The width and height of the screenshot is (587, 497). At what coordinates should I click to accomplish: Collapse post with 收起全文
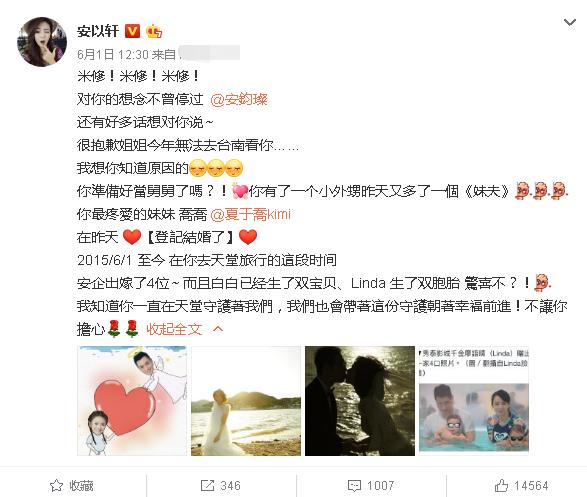click(174, 329)
